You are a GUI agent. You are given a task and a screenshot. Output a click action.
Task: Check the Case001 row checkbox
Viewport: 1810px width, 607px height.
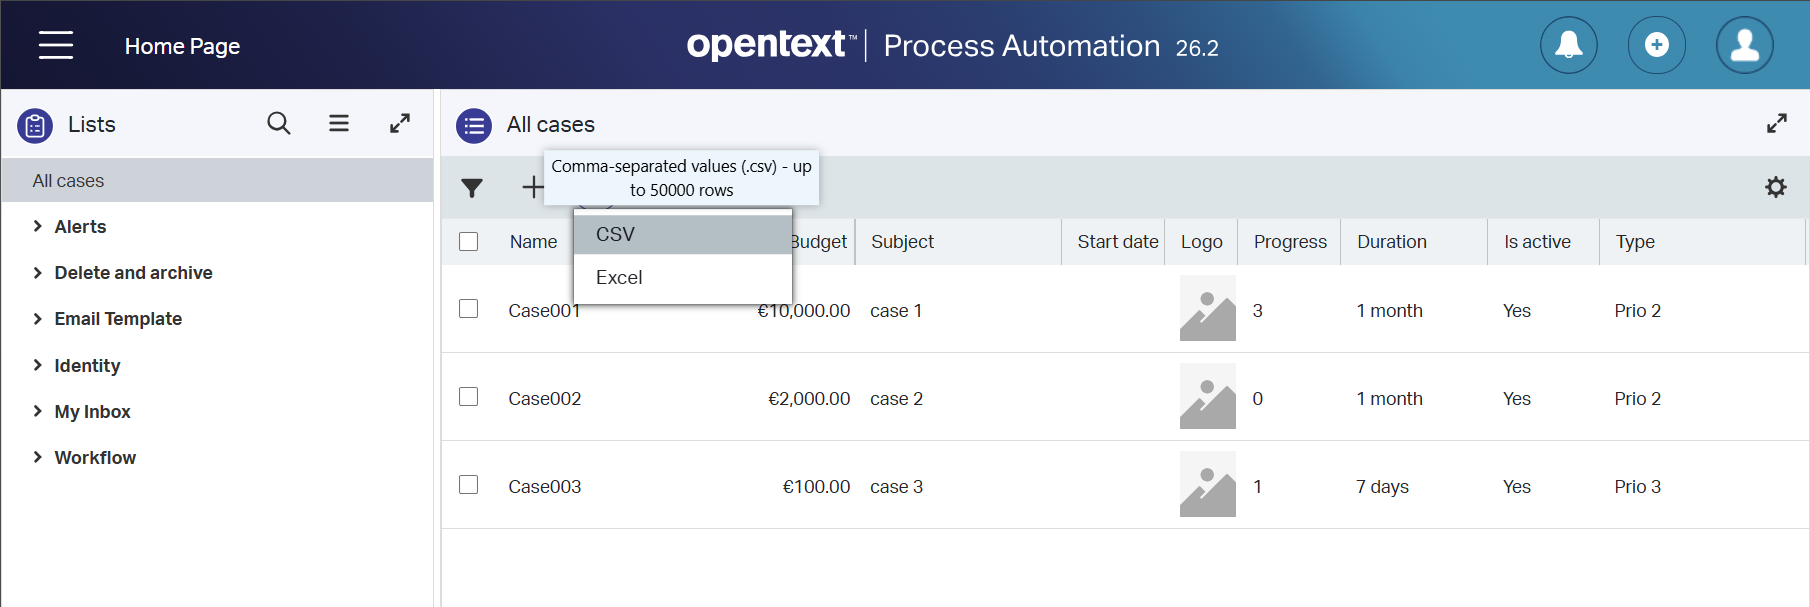tap(468, 309)
